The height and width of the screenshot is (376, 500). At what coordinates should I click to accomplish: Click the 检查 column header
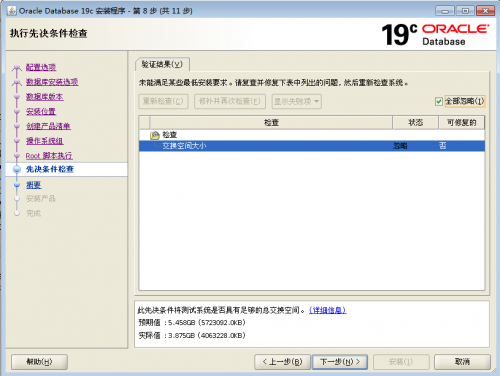271,123
